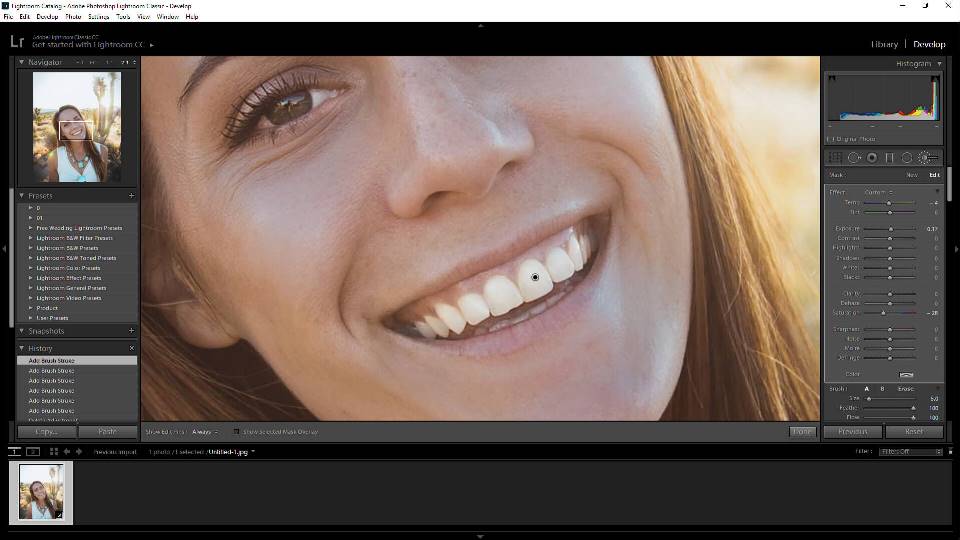Choose the Radial Filter tool
This screenshot has width=960, height=540.
point(907,158)
